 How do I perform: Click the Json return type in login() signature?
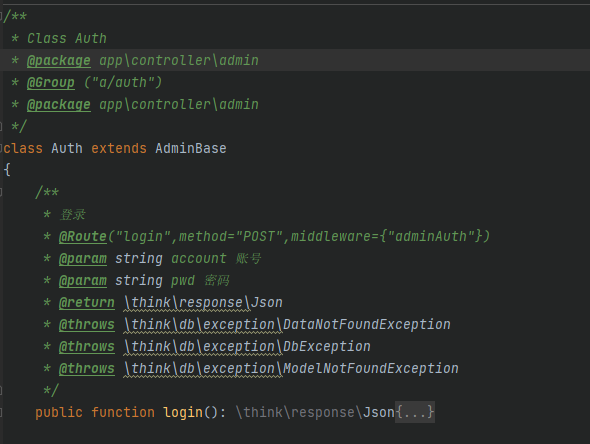coord(379,412)
